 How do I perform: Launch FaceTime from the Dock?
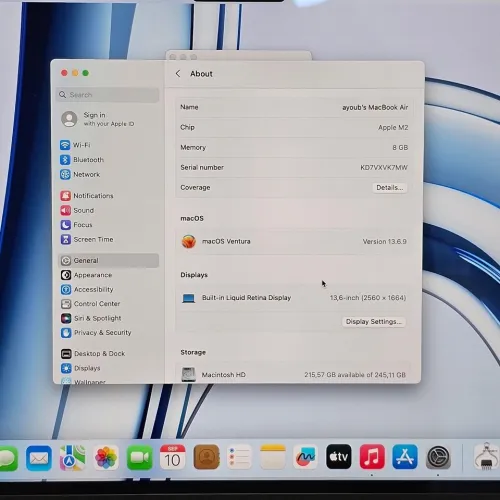tap(140, 457)
